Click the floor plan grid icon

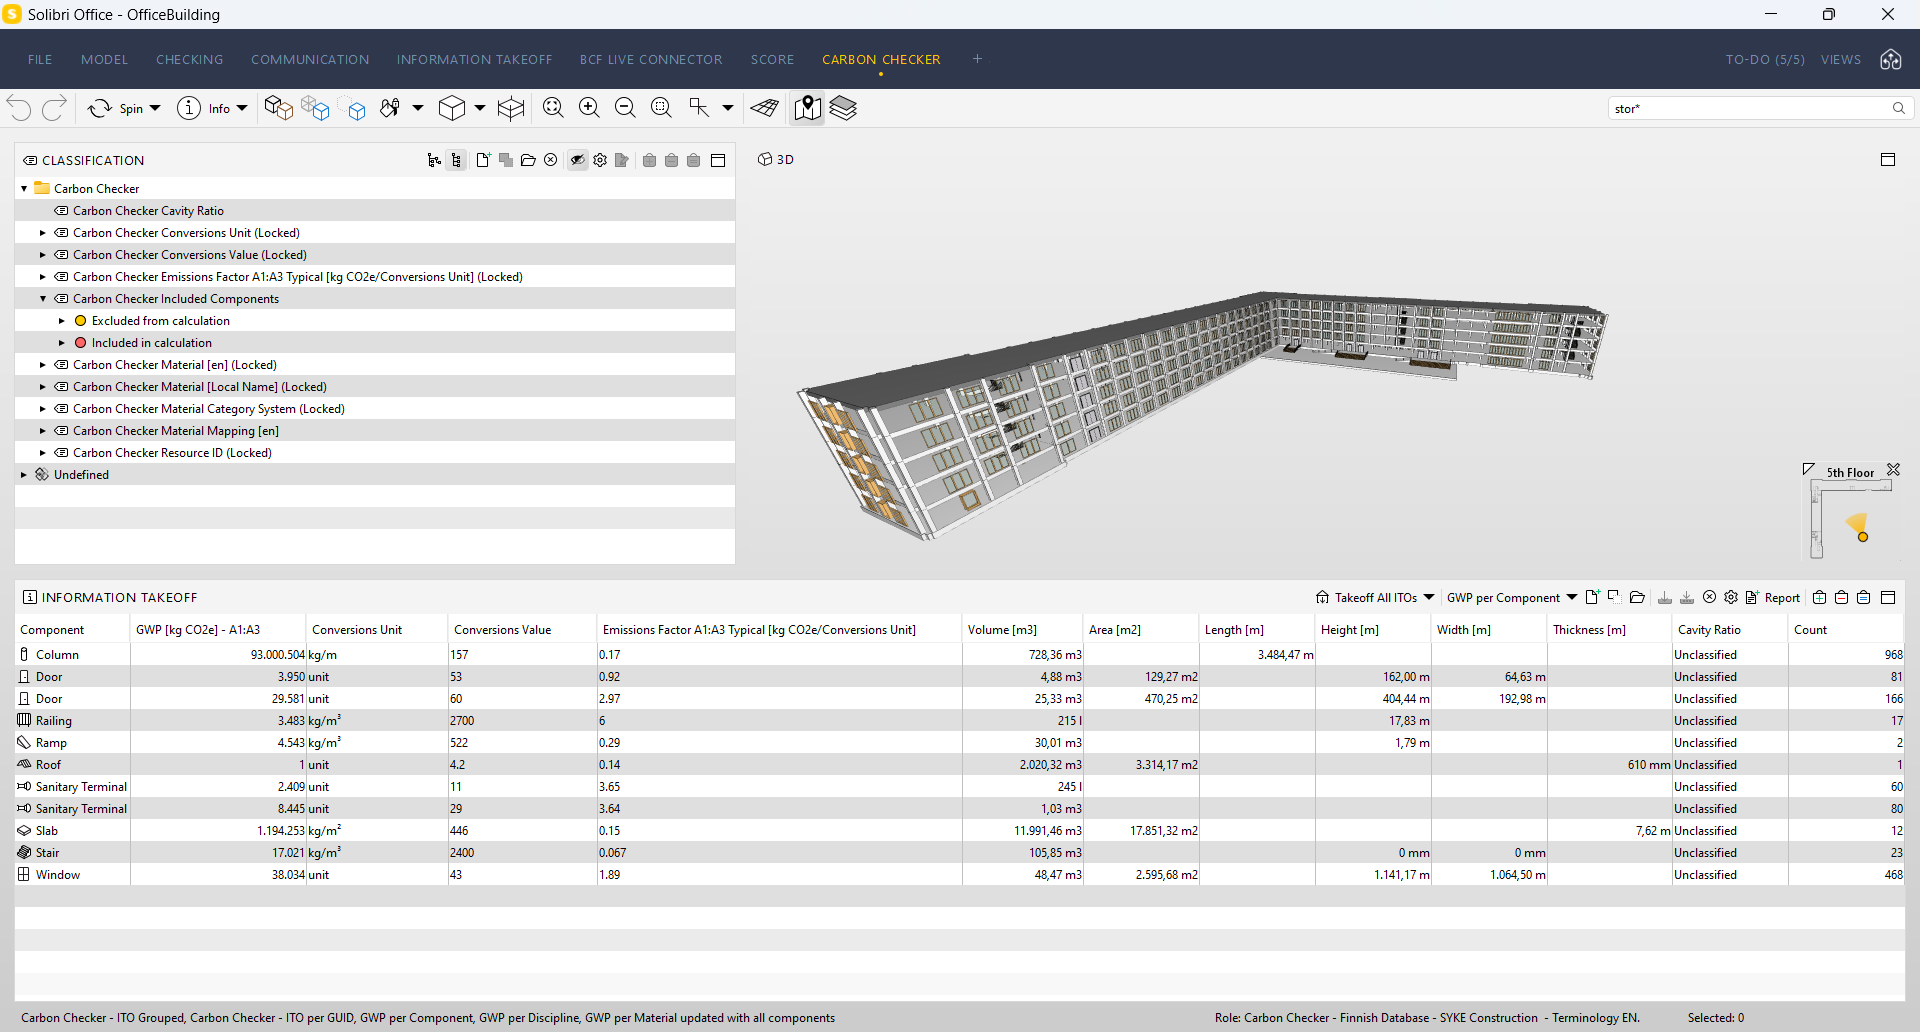click(765, 108)
